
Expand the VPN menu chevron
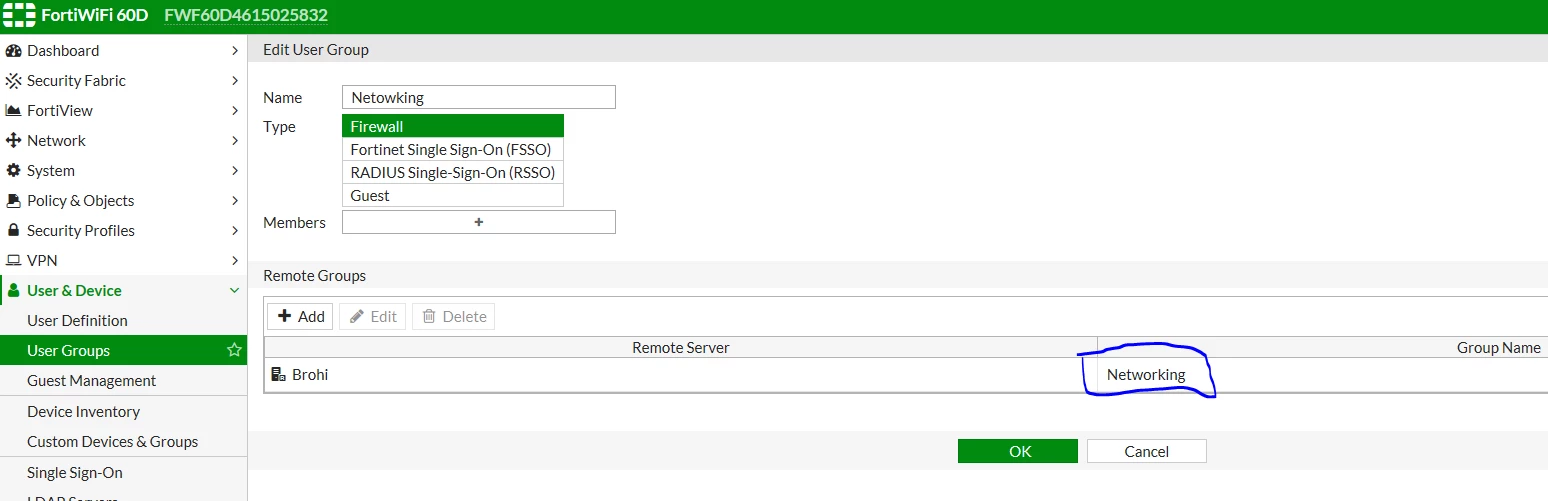click(235, 261)
